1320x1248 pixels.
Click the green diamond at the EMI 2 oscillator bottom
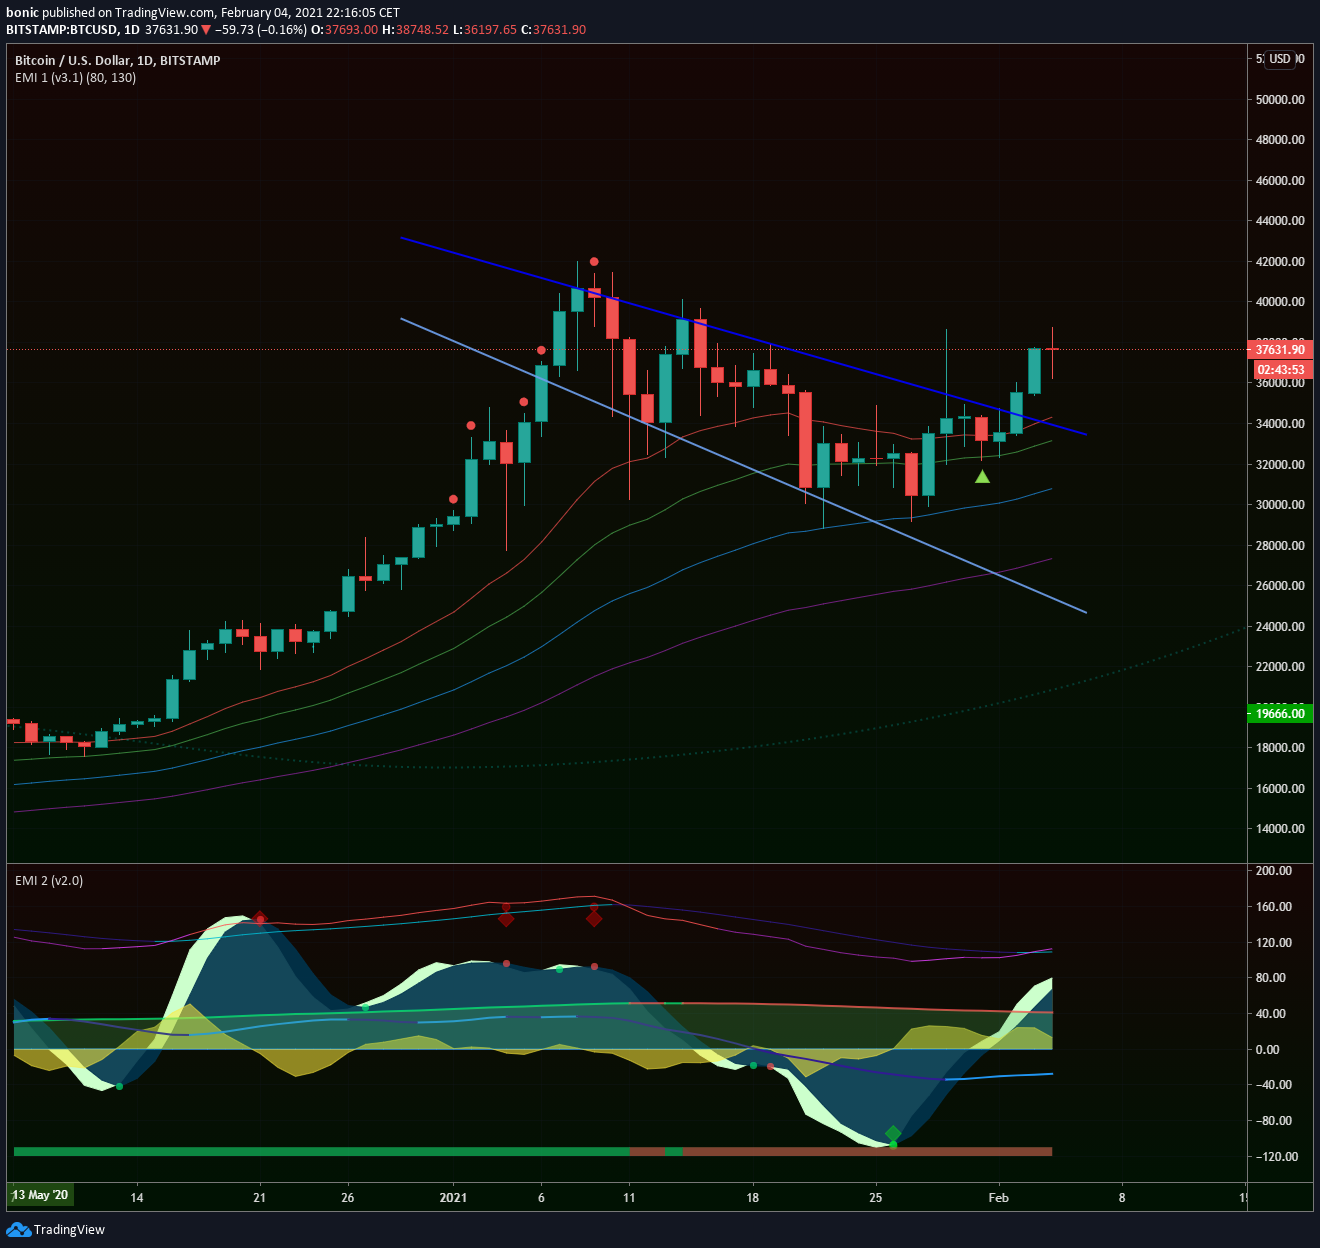pyautogui.click(x=893, y=1133)
